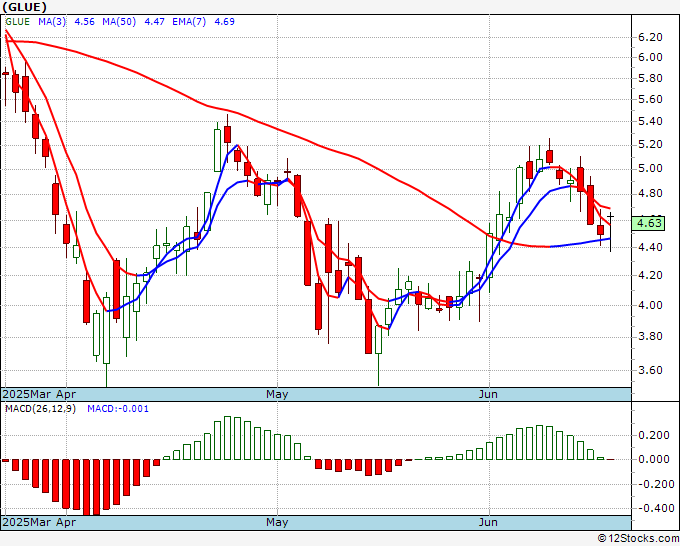This screenshot has width=680, height=546.
Task: Click the (GLUE) chart title
Action: pyautogui.click(x=24, y=7)
